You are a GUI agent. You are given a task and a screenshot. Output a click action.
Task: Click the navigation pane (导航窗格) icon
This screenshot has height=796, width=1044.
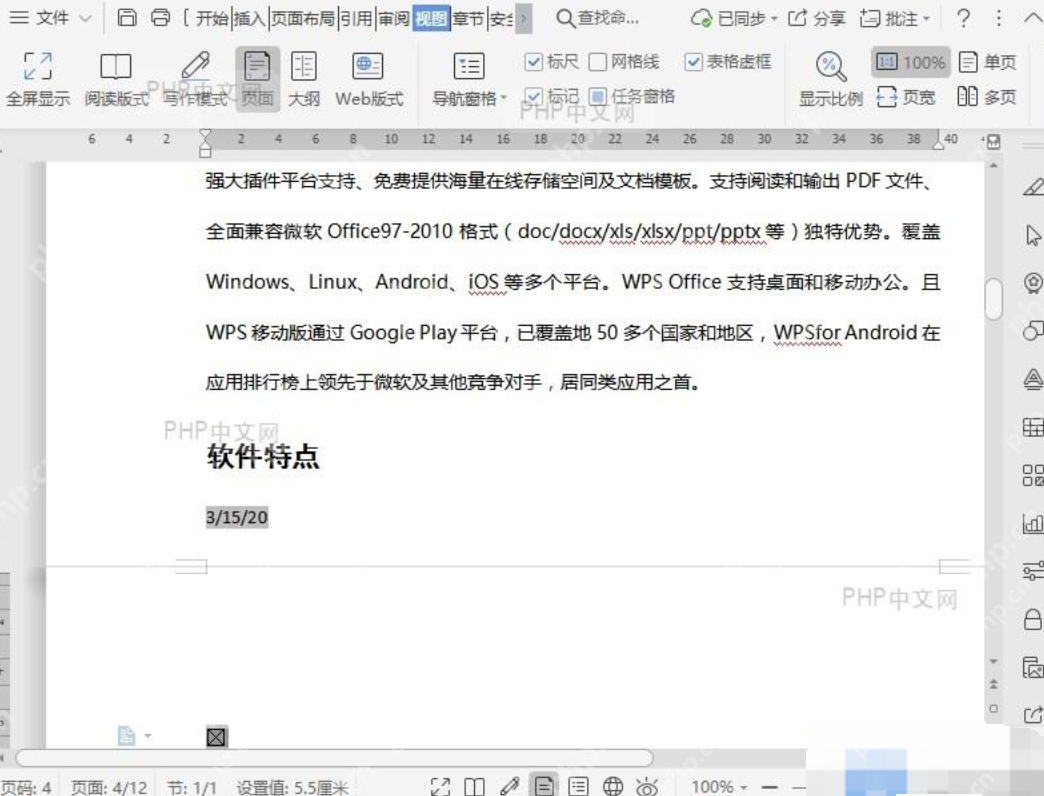[x=469, y=66]
